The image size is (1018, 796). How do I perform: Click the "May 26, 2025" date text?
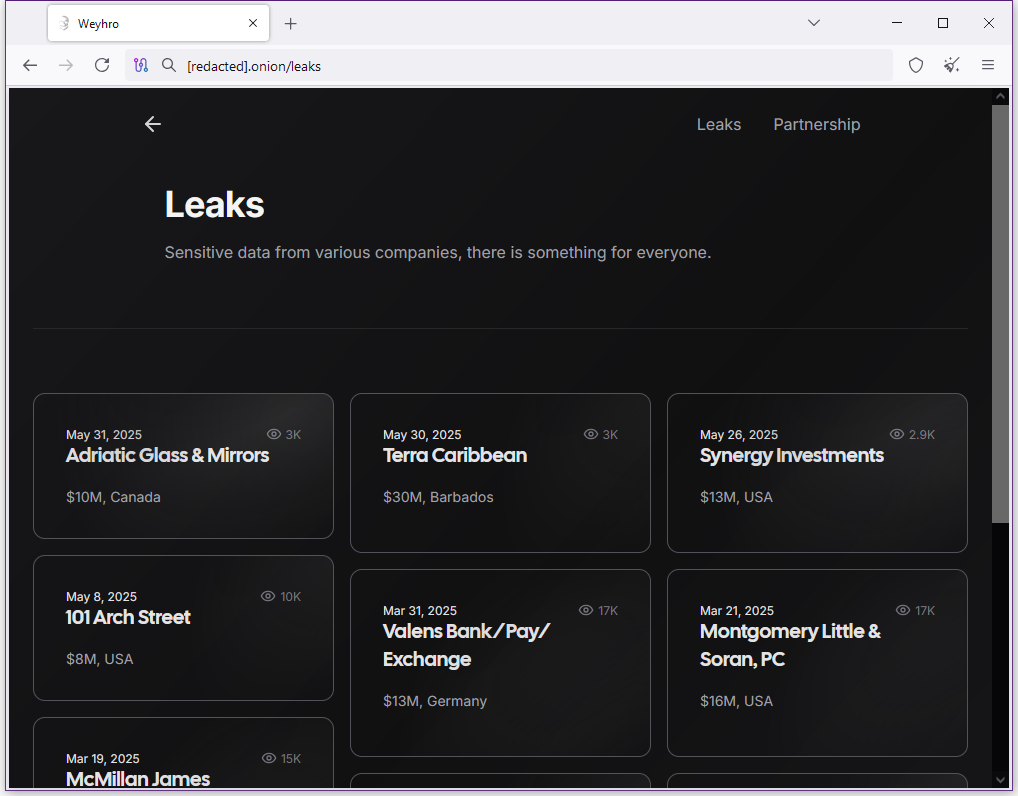739,434
